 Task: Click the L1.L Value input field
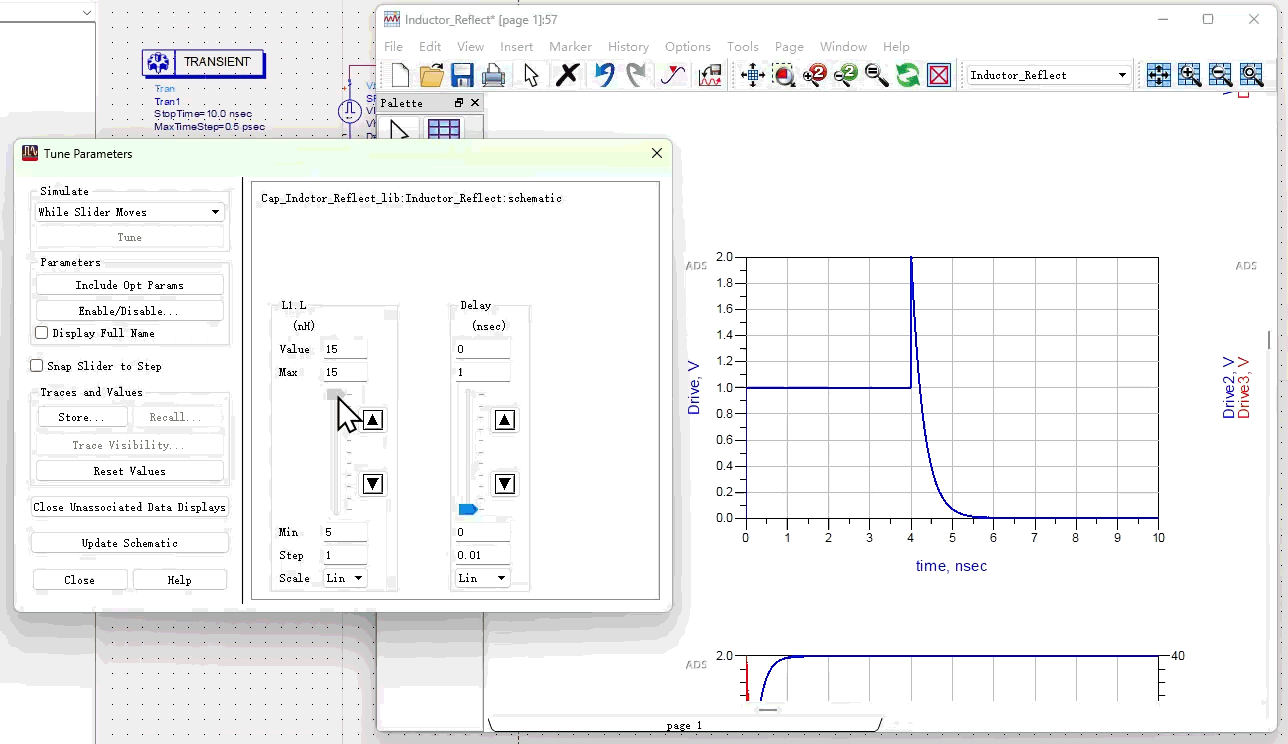[344, 349]
